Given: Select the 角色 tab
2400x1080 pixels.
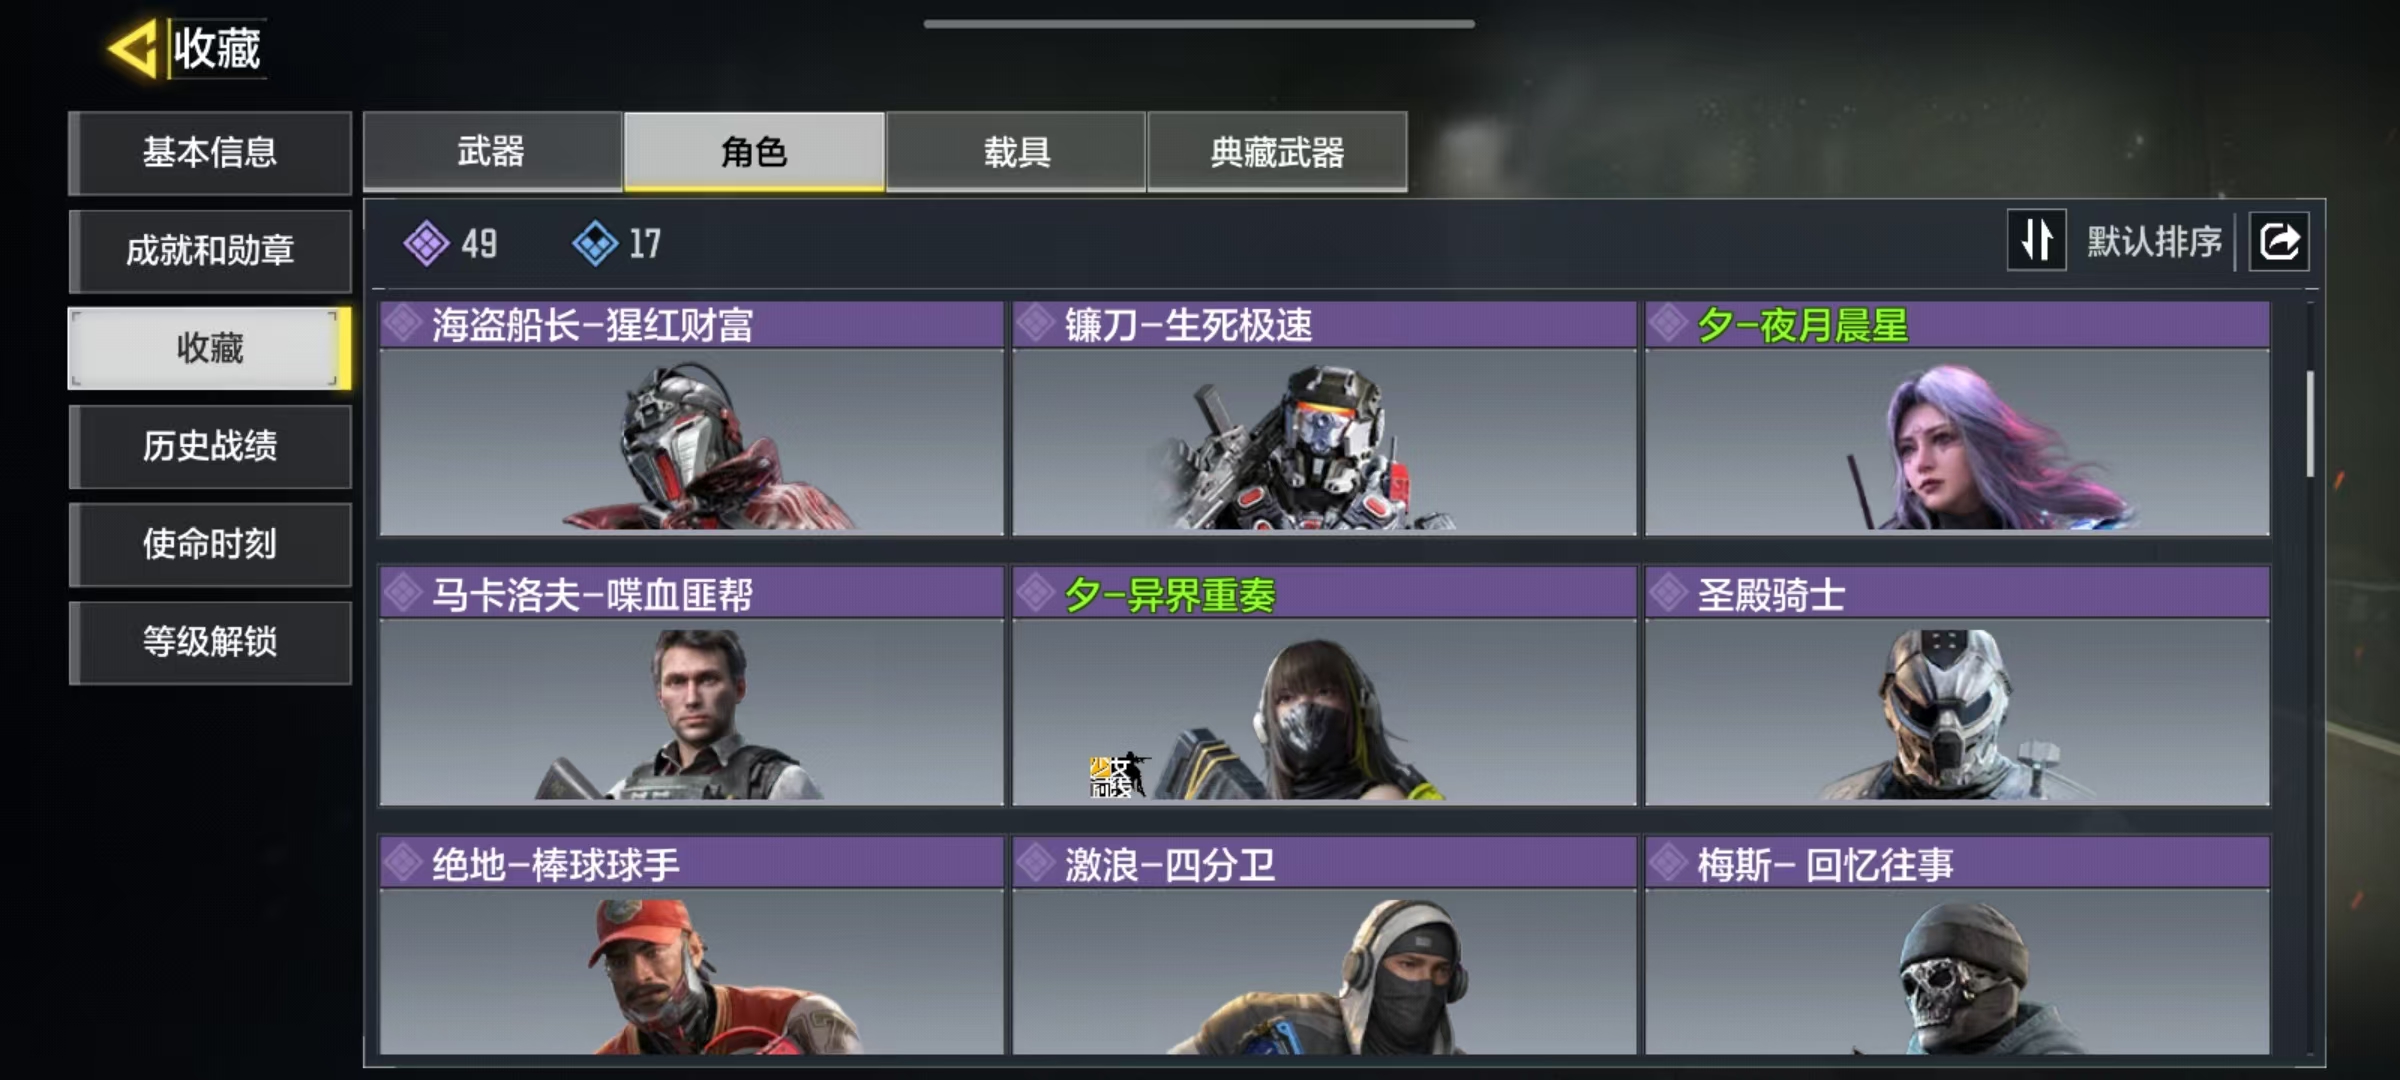Looking at the screenshot, I should click(754, 151).
